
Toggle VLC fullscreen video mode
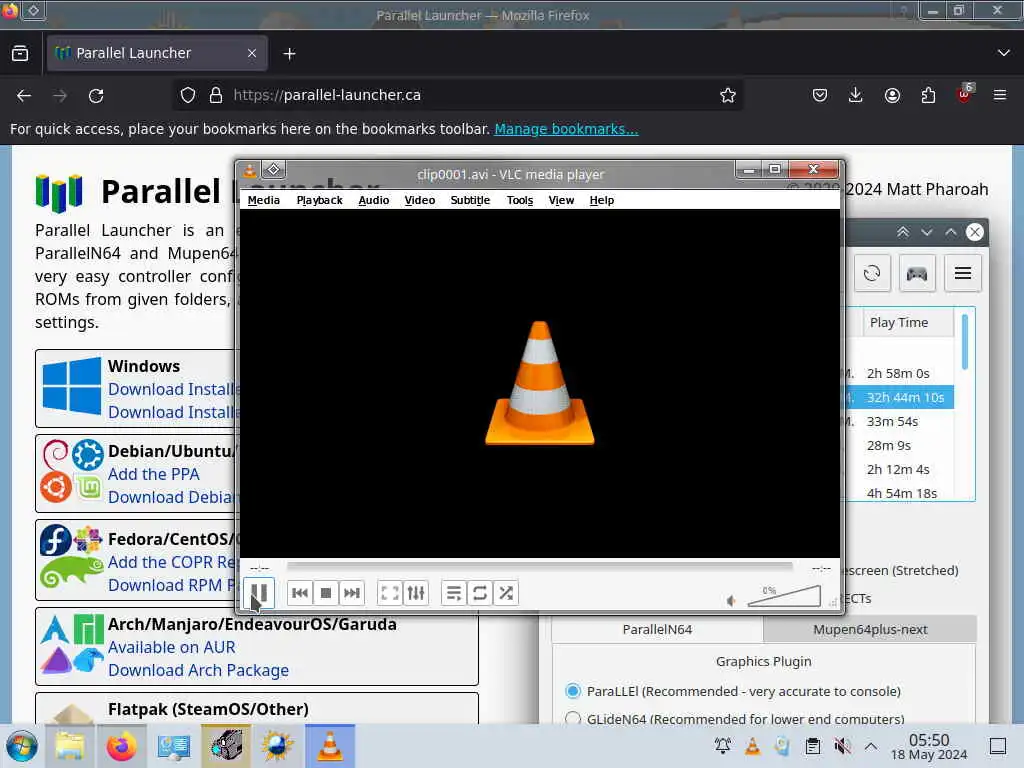coord(390,593)
